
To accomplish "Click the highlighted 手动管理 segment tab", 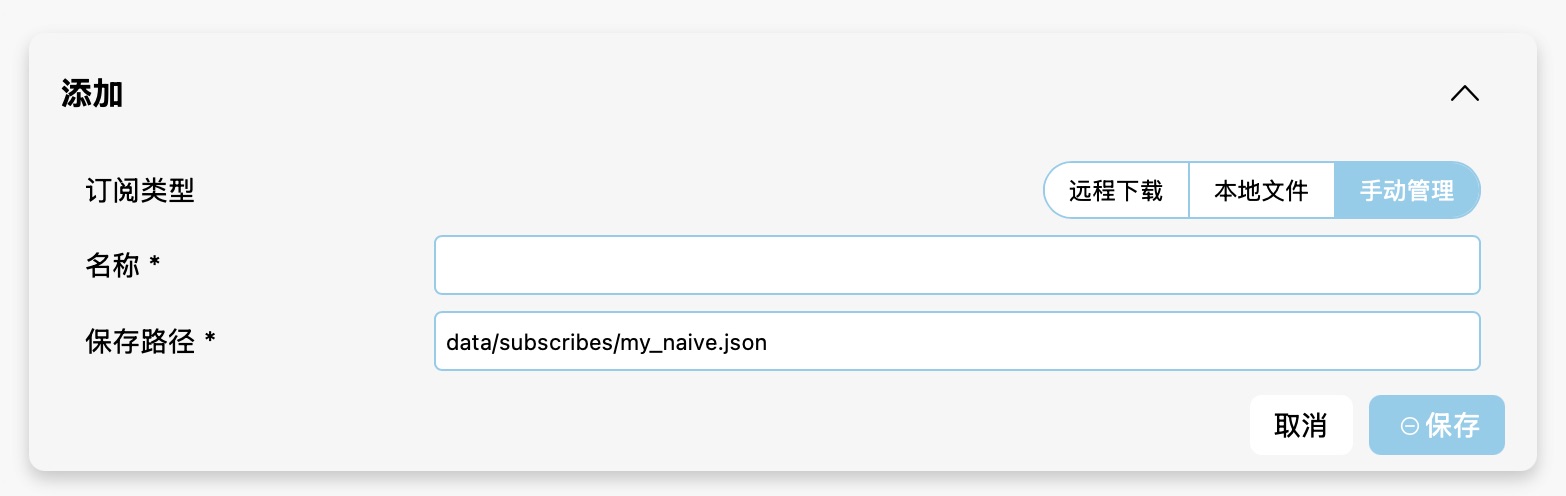I will pyautogui.click(x=1406, y=190).
